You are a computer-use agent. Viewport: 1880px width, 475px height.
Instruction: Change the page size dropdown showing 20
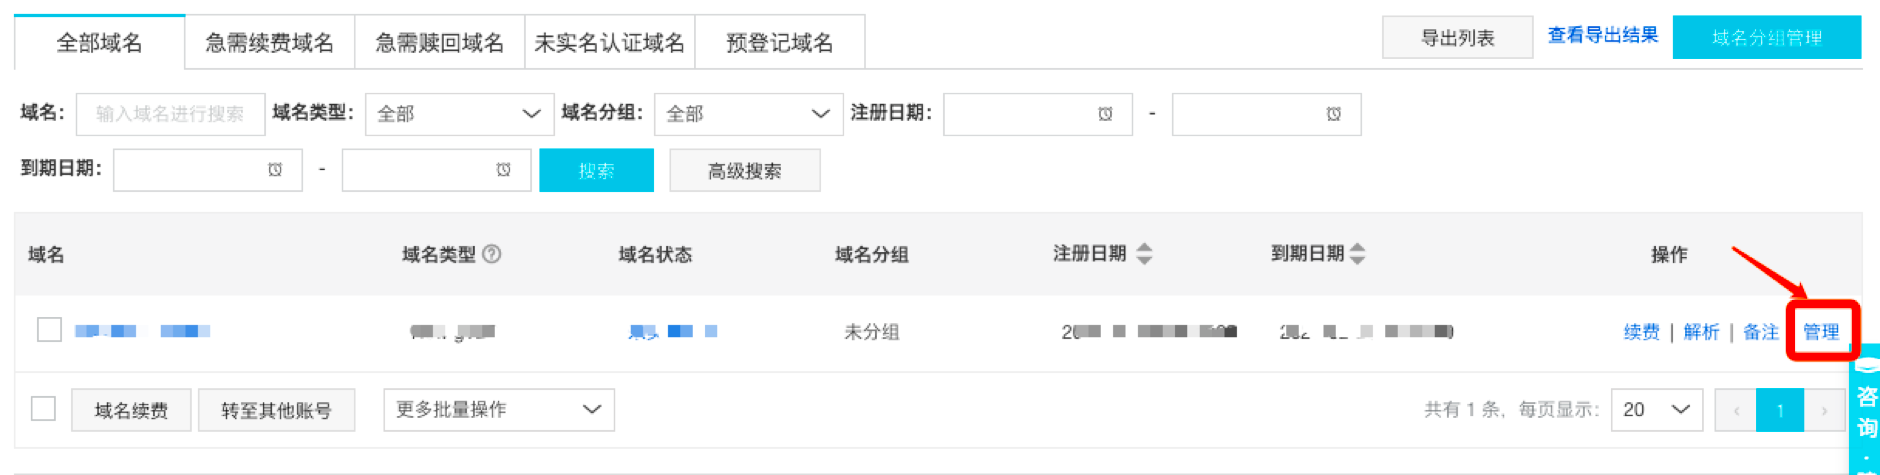coord(1657,410)
